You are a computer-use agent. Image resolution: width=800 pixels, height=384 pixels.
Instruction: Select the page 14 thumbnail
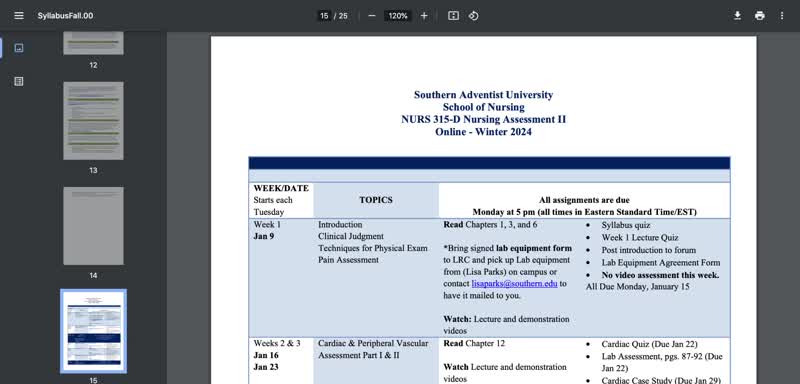click(x=93, y=226)
